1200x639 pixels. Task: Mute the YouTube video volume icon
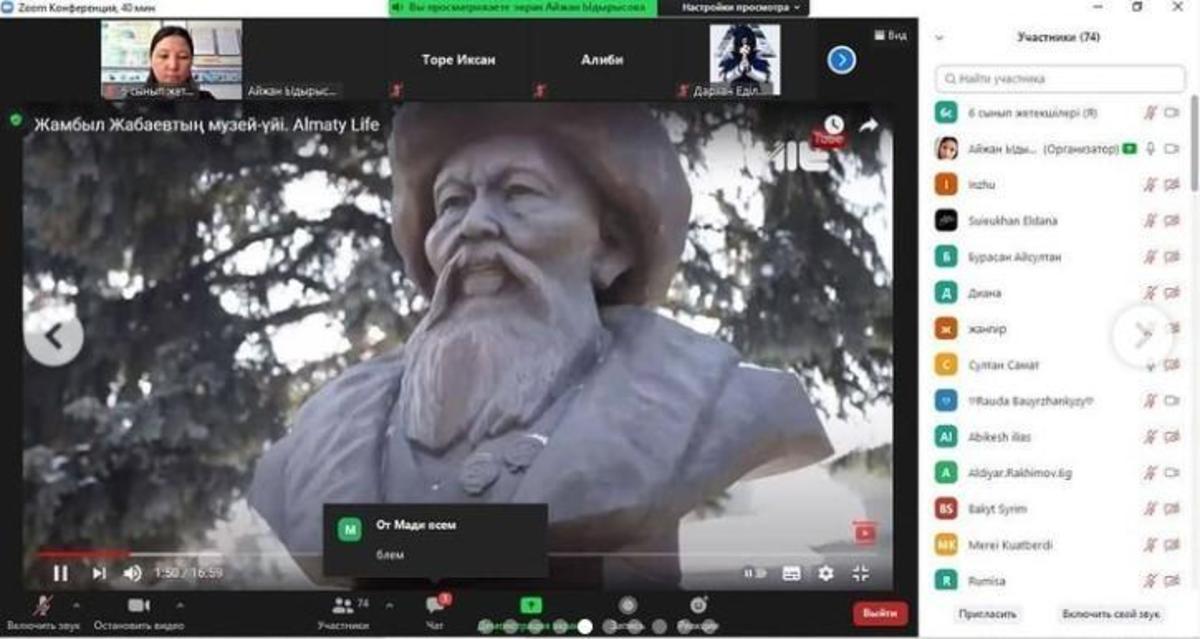(132, 573)
